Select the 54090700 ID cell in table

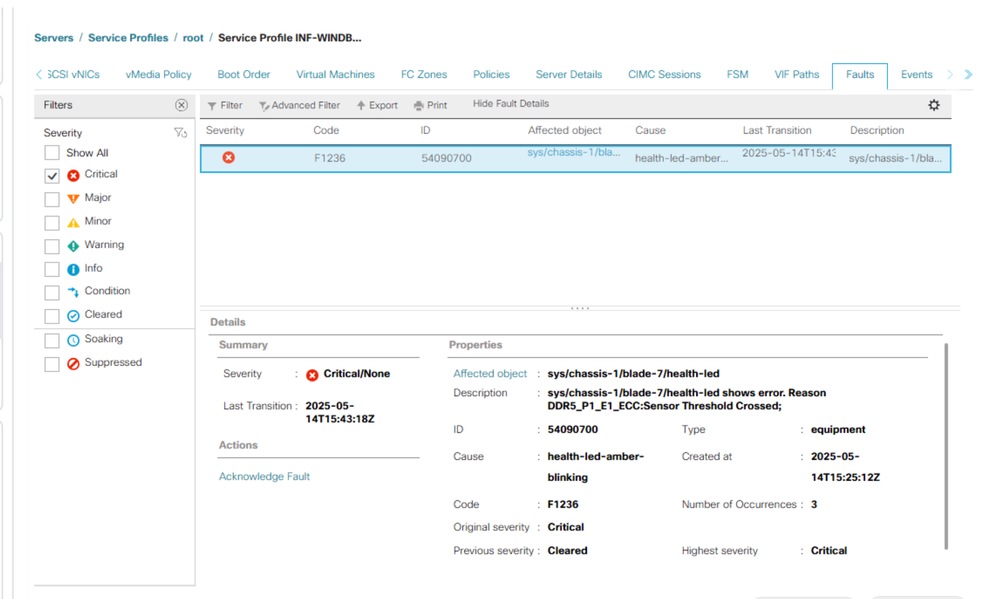[446, 158]
